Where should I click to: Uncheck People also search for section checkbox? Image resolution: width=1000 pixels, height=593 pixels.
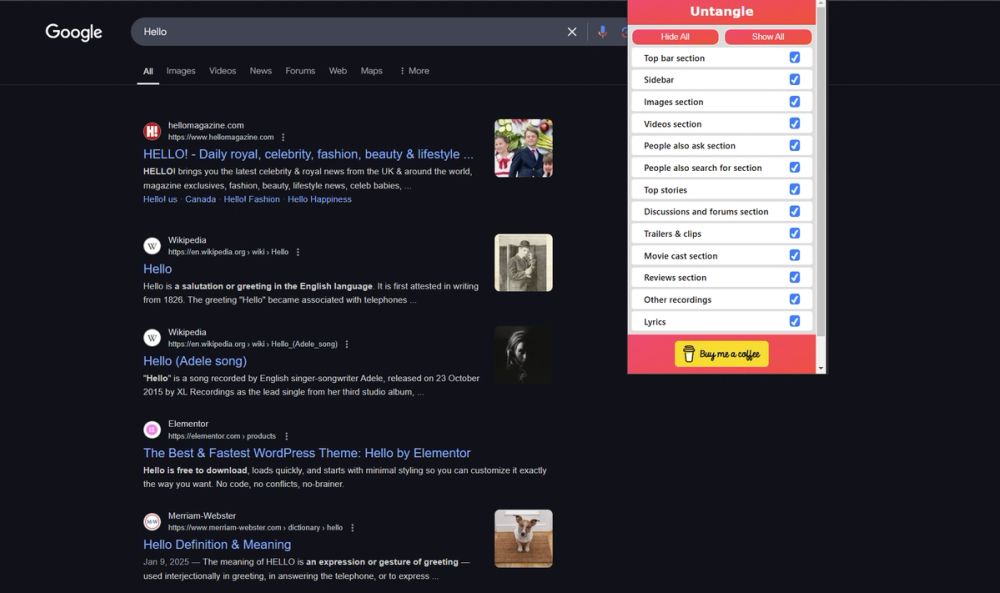coord(795,167)
